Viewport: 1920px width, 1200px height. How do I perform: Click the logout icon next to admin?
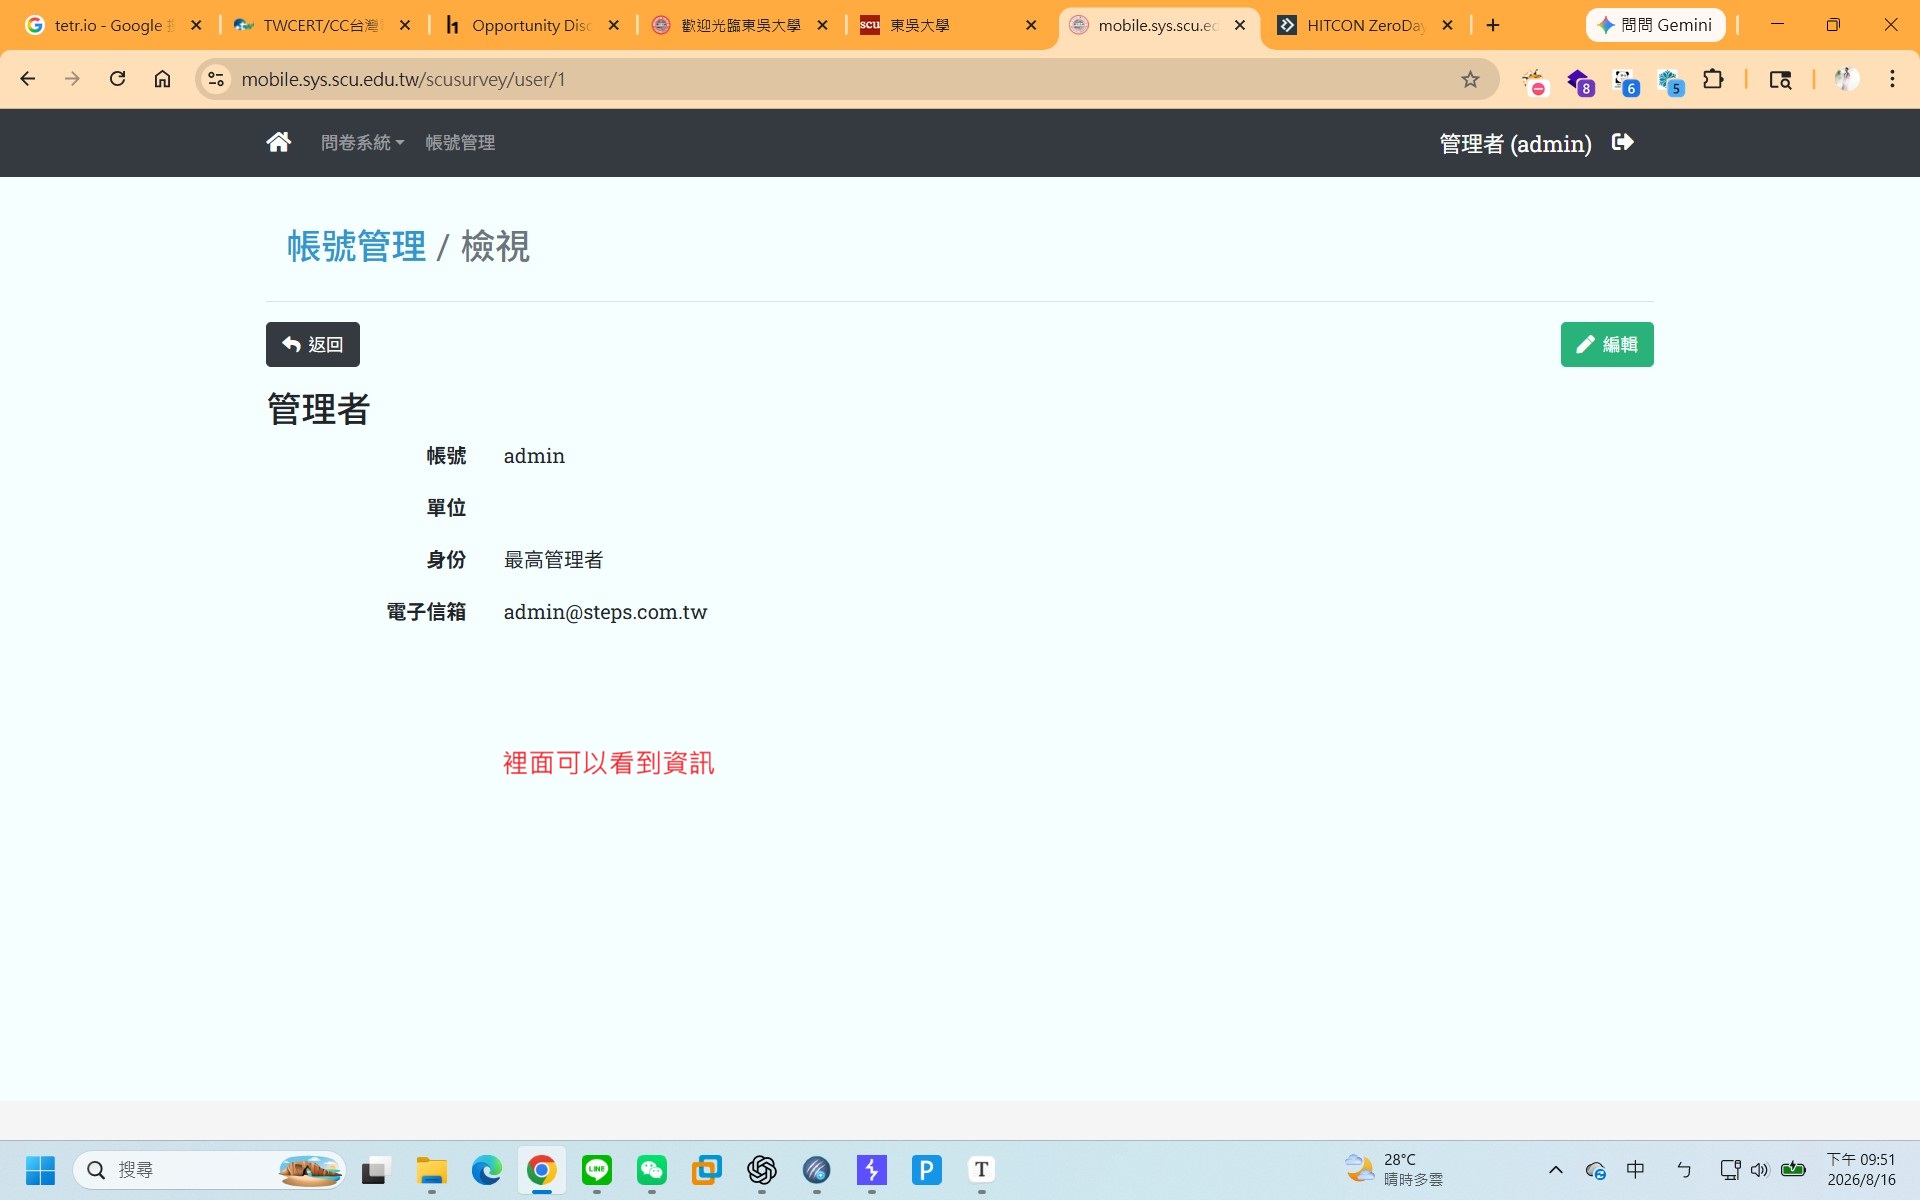pyautogui.click(x=1623, y=142)
